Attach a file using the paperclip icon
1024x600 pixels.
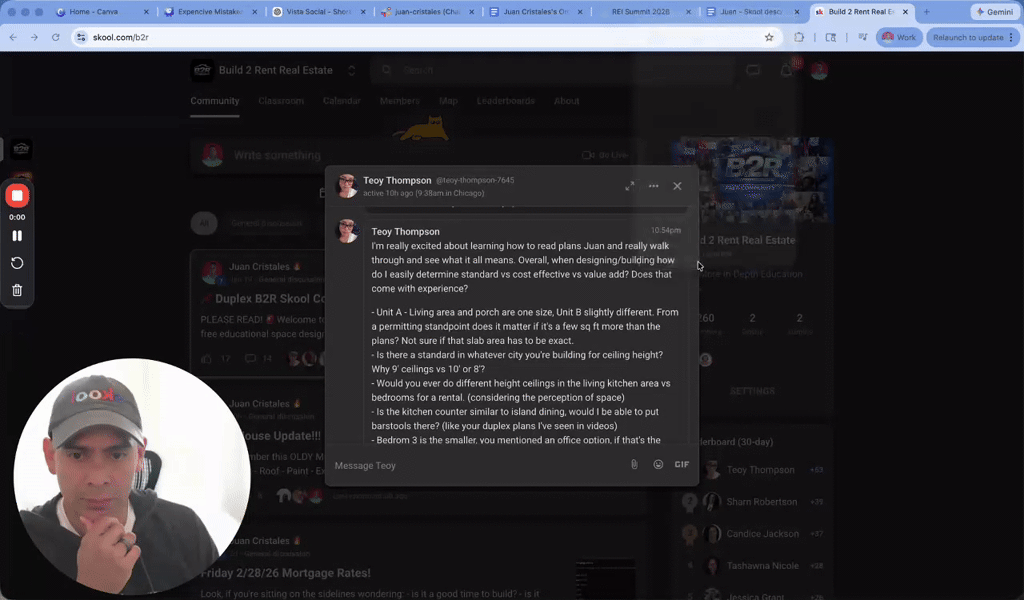tap(634, 464)
